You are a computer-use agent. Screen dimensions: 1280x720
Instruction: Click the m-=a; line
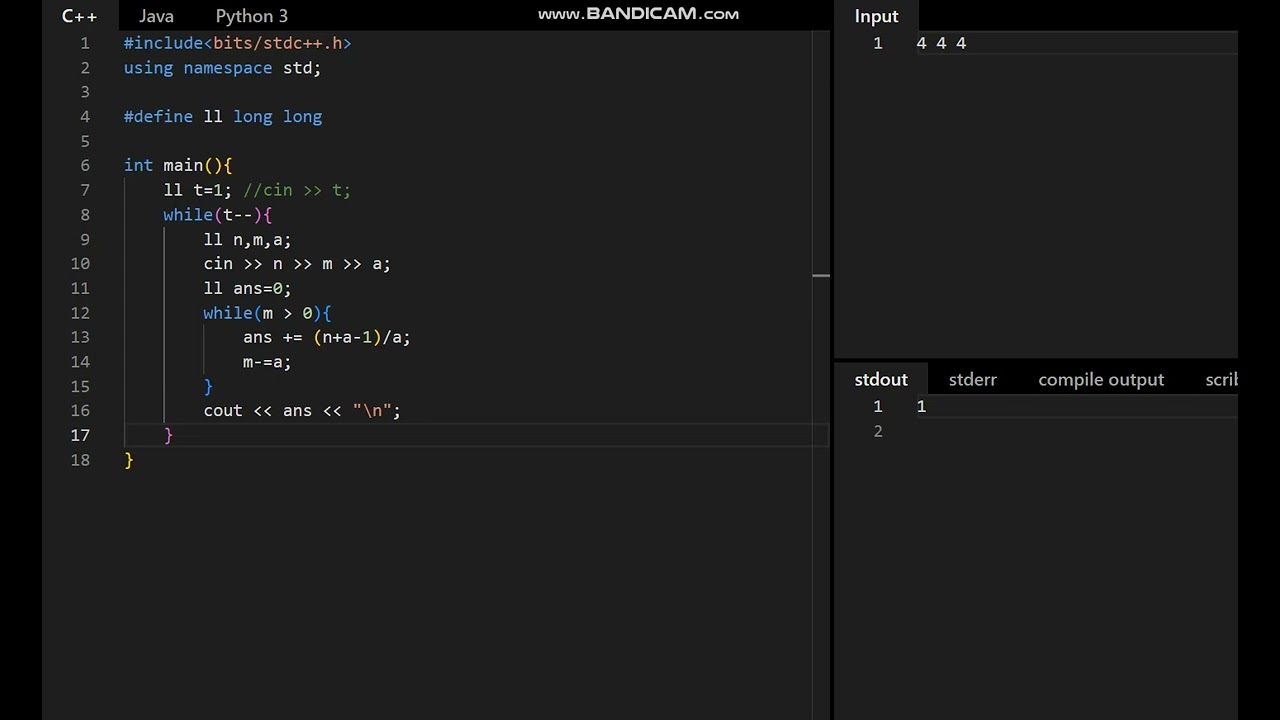click(x=267, y=362)
